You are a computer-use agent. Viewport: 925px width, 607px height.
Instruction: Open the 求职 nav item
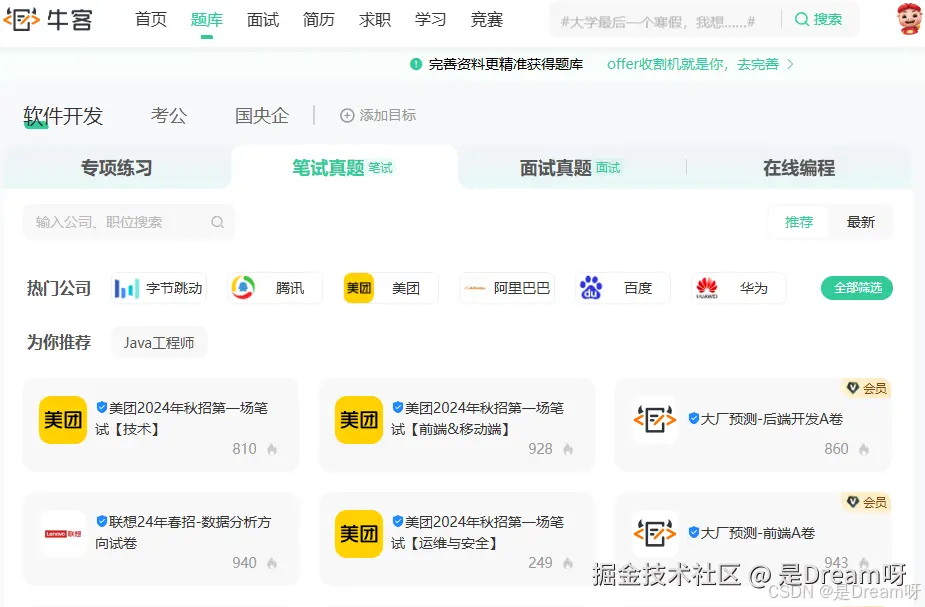click(375, 19)
